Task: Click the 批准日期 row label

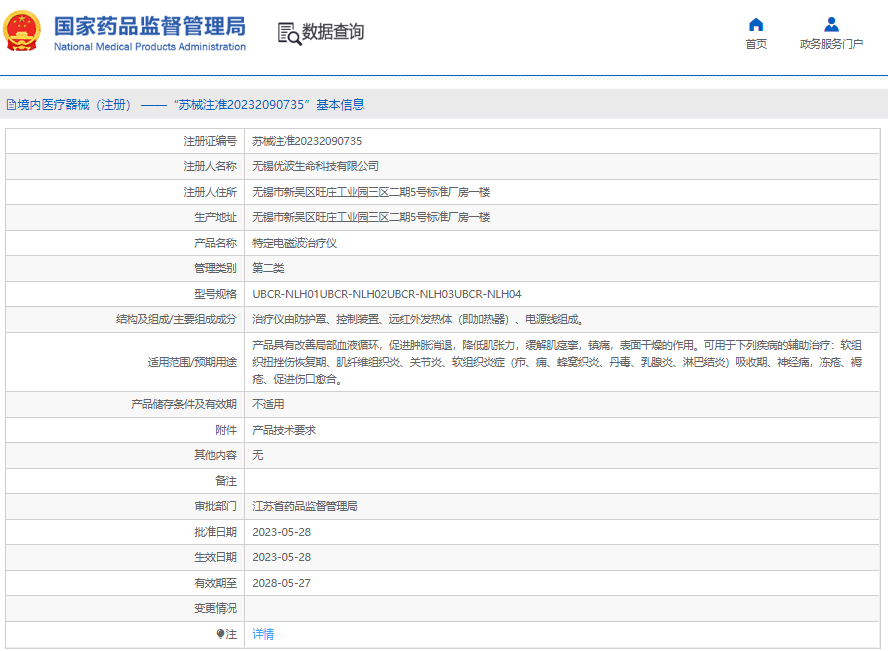Action: pos(215,532)
